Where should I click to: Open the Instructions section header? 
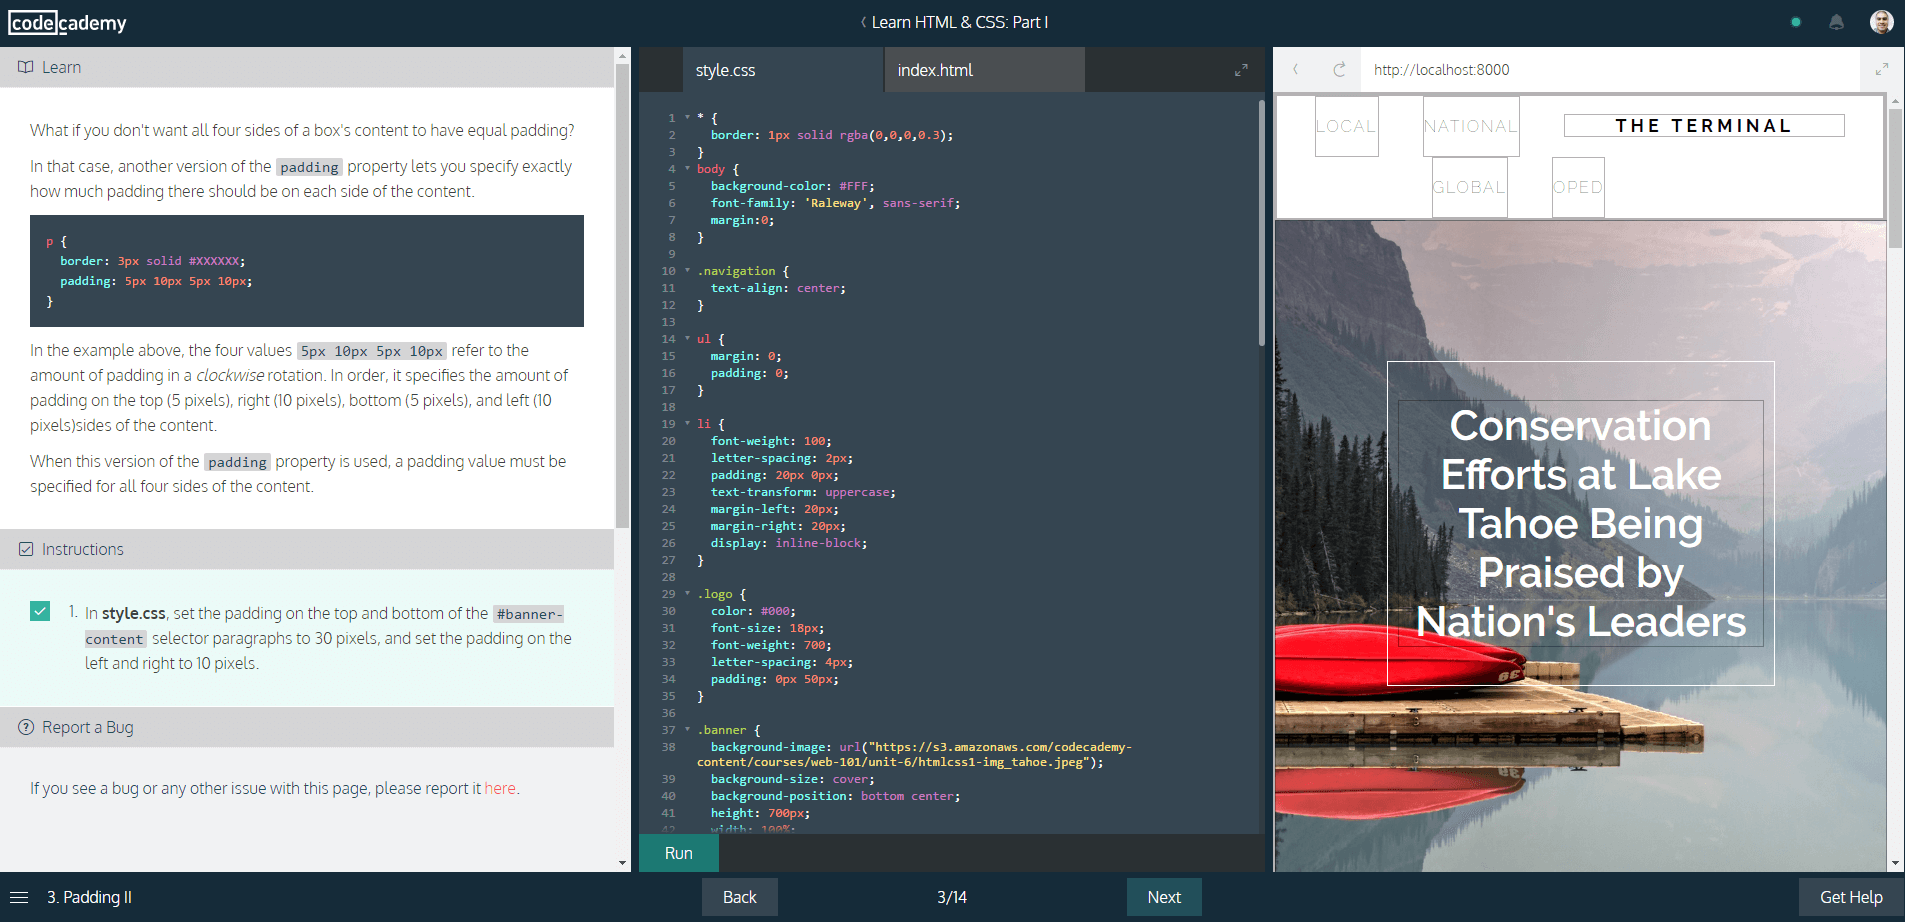click(307, 549)
